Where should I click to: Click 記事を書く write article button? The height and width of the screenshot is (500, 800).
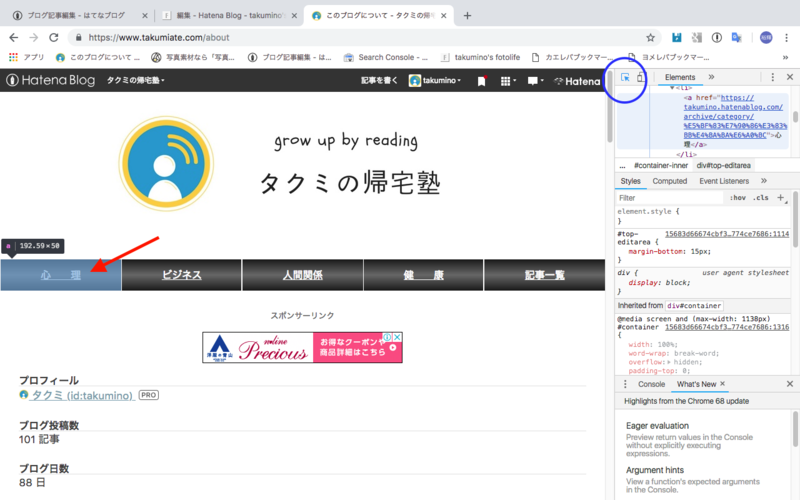coord(379,81)
